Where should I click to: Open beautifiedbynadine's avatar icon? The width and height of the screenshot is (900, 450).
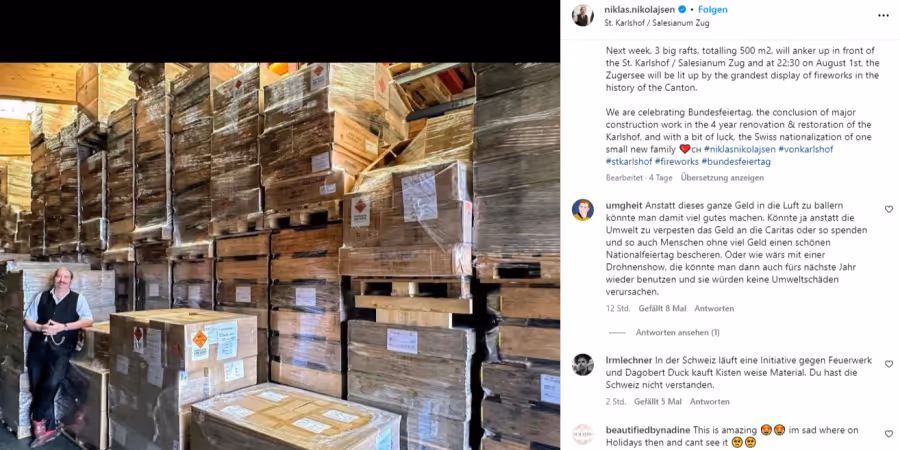583,434
